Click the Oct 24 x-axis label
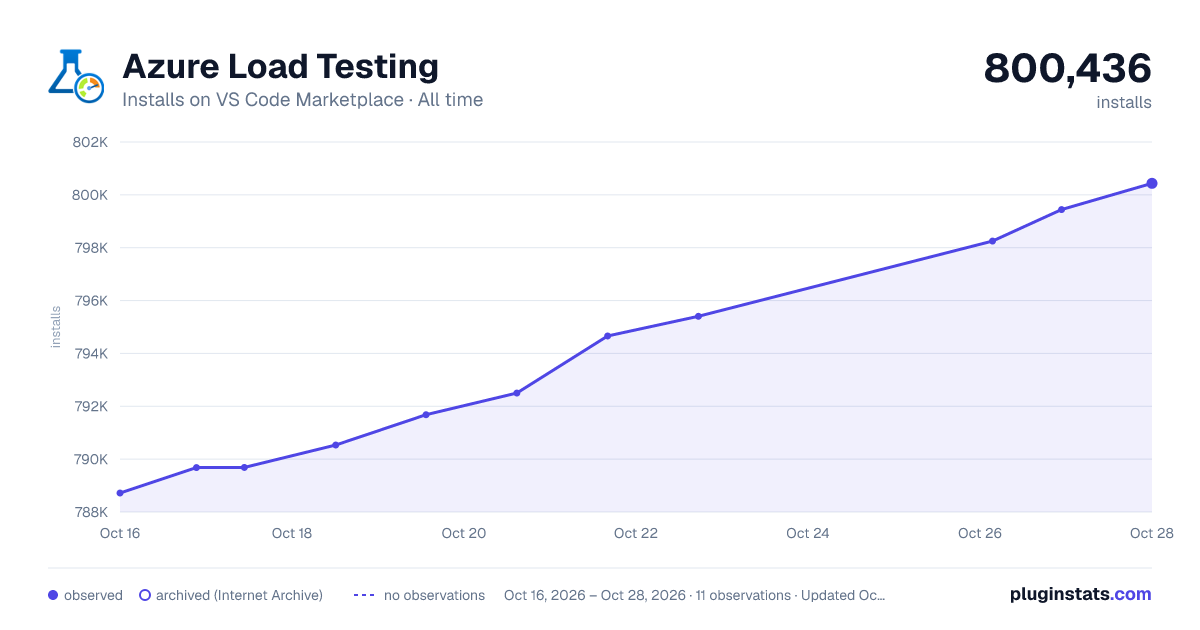 tap(807, 533)
